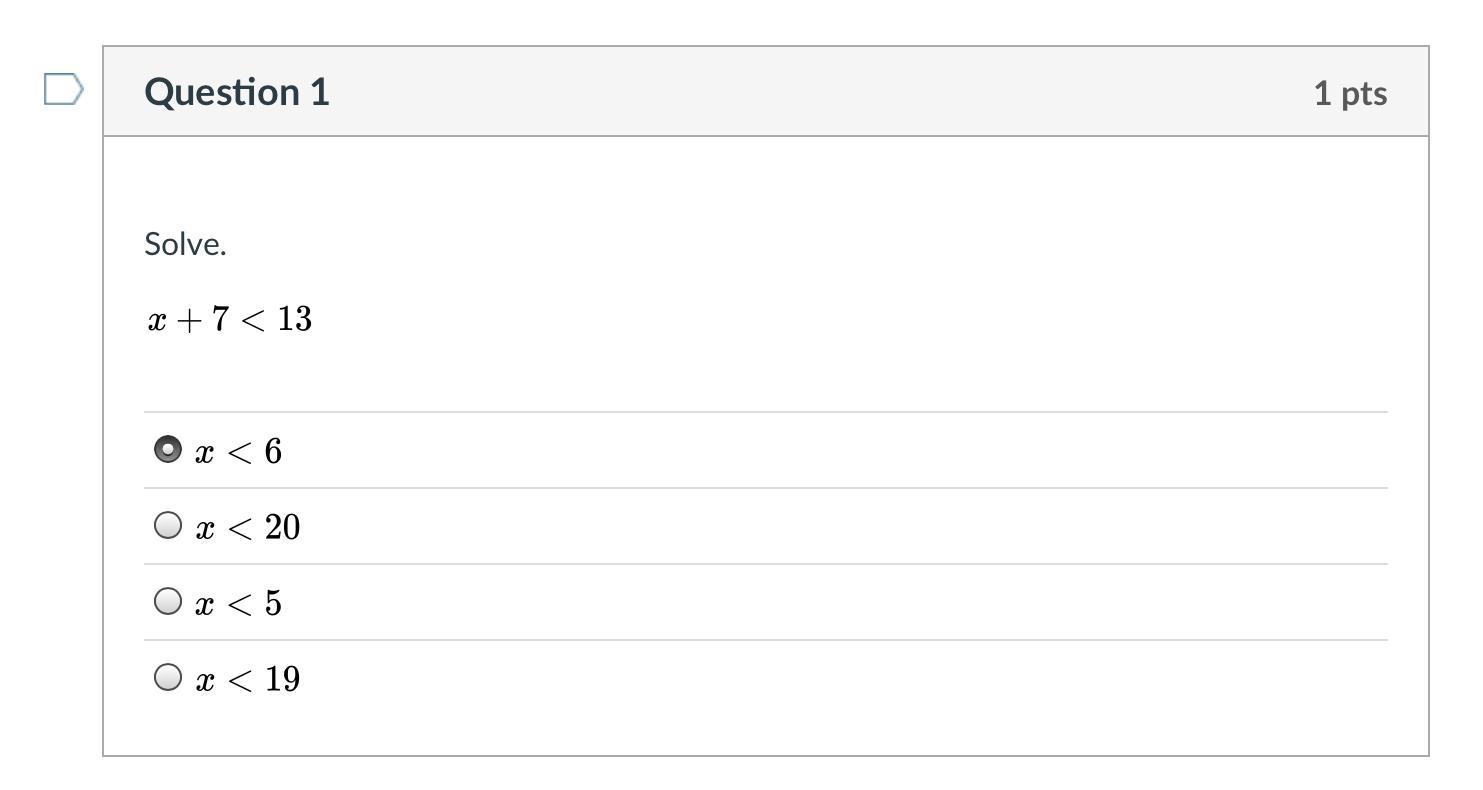Click the Question 1 heading
Viewport: 1483px width, 790px height.
[x=237, y=92]
